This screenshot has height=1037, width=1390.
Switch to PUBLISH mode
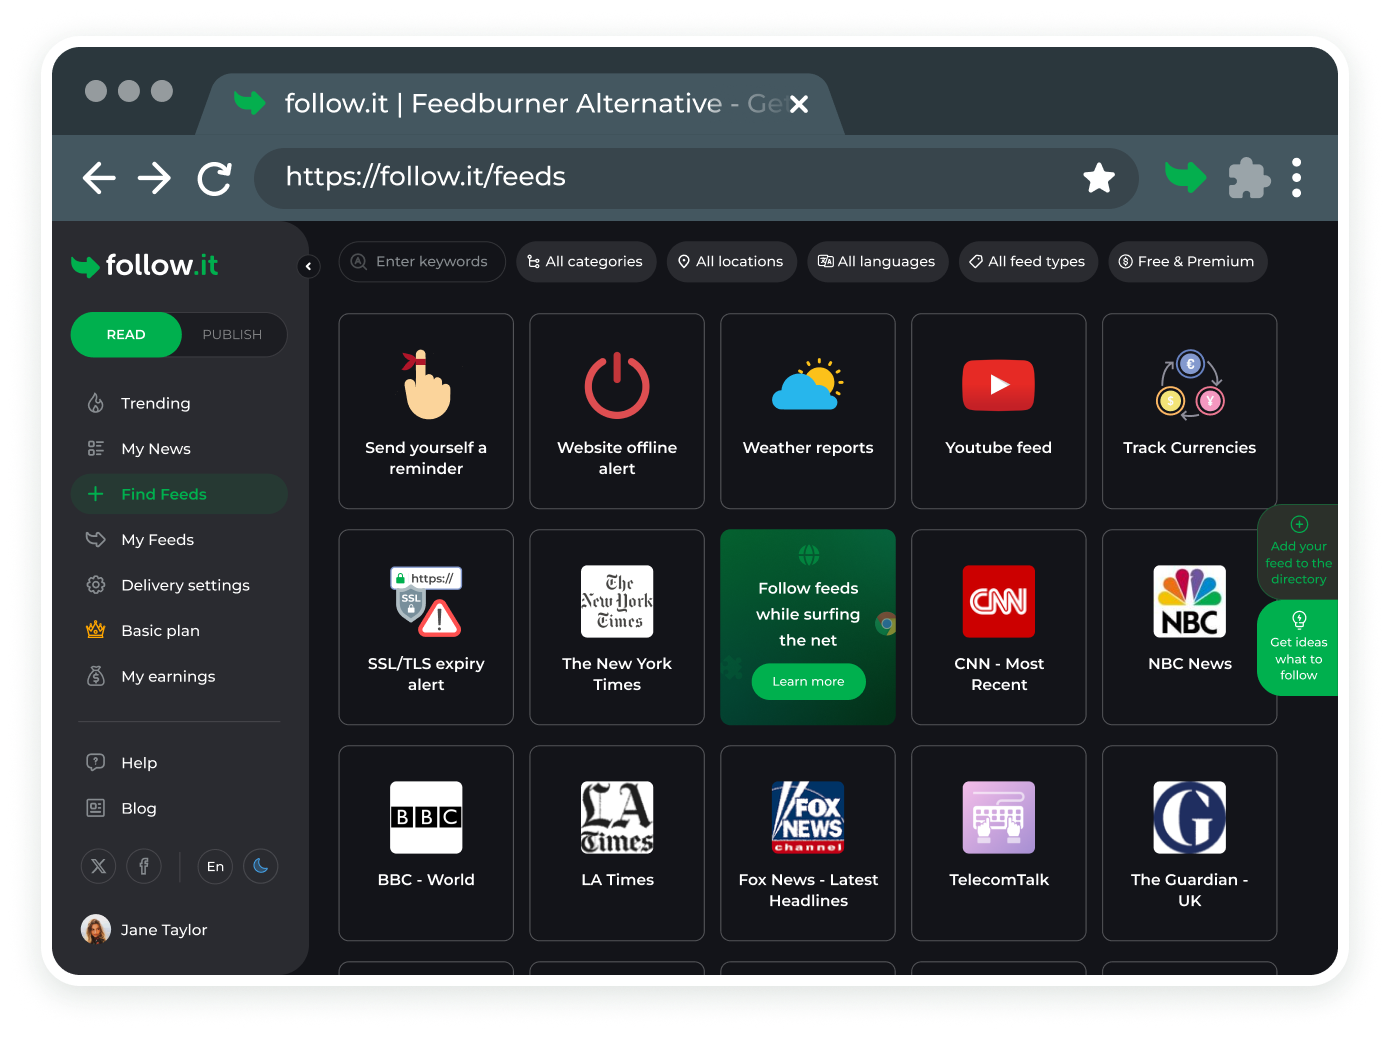[232, 334]
